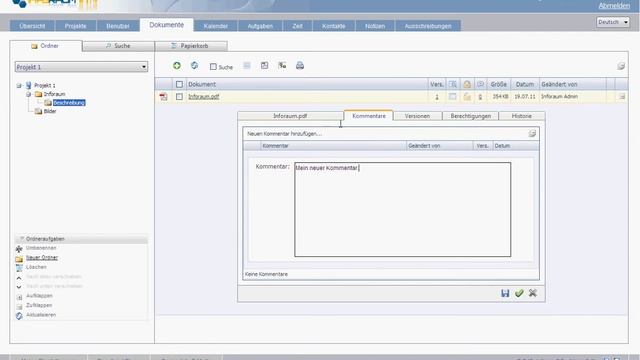Click the green add document icon
Image resolution: width=640 pixels, height=360 pixels.
click(x=177, y=65)
